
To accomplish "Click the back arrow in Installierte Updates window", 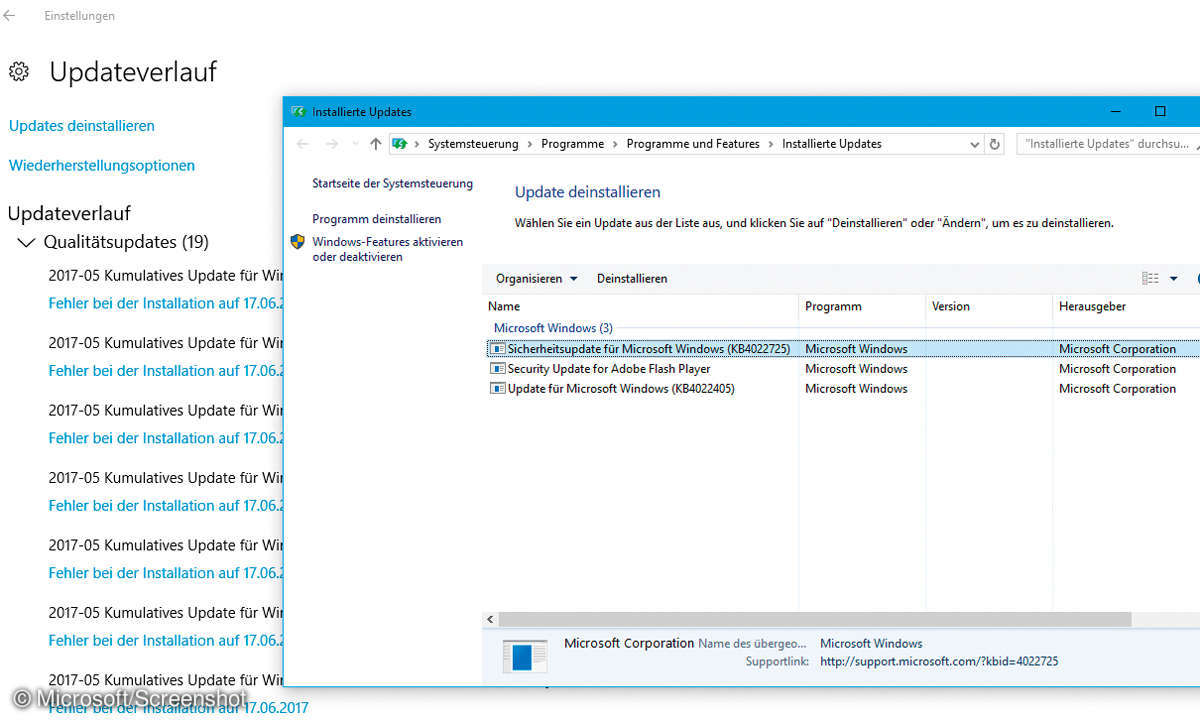I will tap(303, 144).
